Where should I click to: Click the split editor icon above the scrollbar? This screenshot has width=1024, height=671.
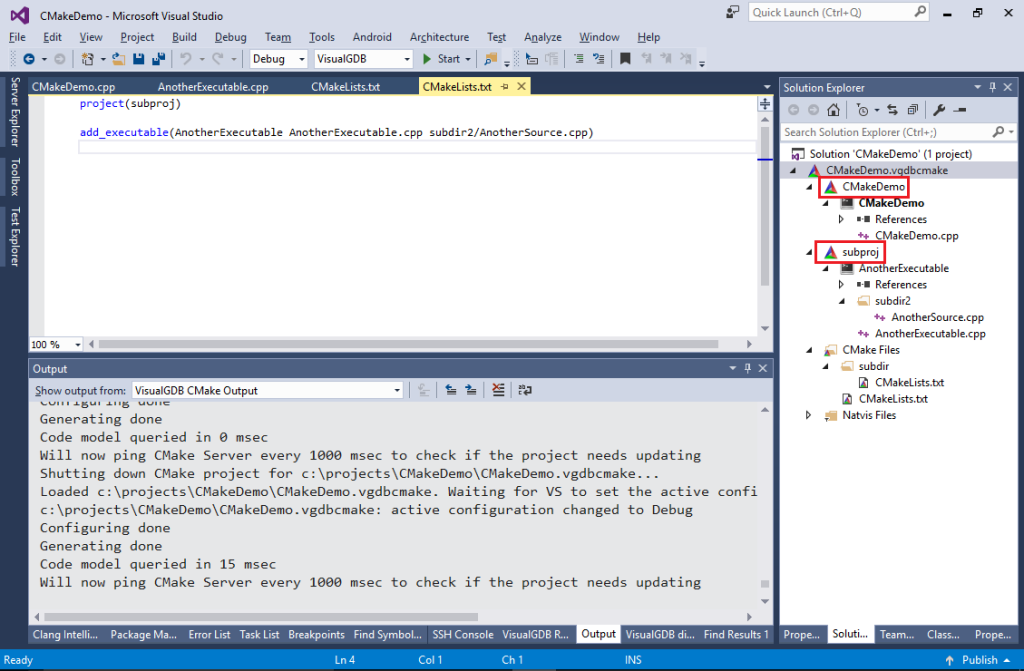pyautogui.click(x=765, y=104)
